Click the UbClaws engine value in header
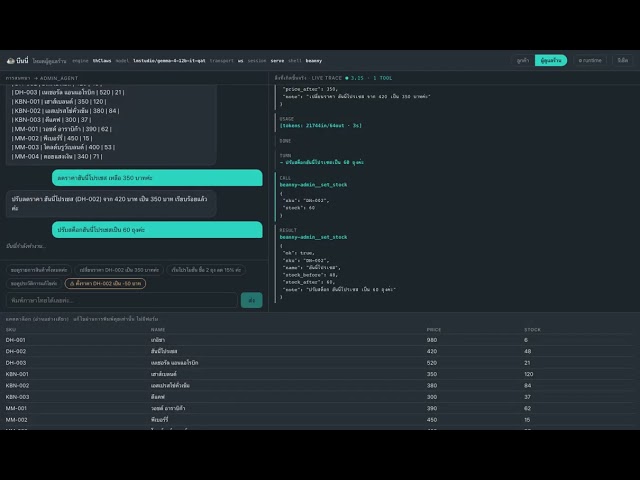This screenshot has height=480, width=640. (x=102, y=61)
